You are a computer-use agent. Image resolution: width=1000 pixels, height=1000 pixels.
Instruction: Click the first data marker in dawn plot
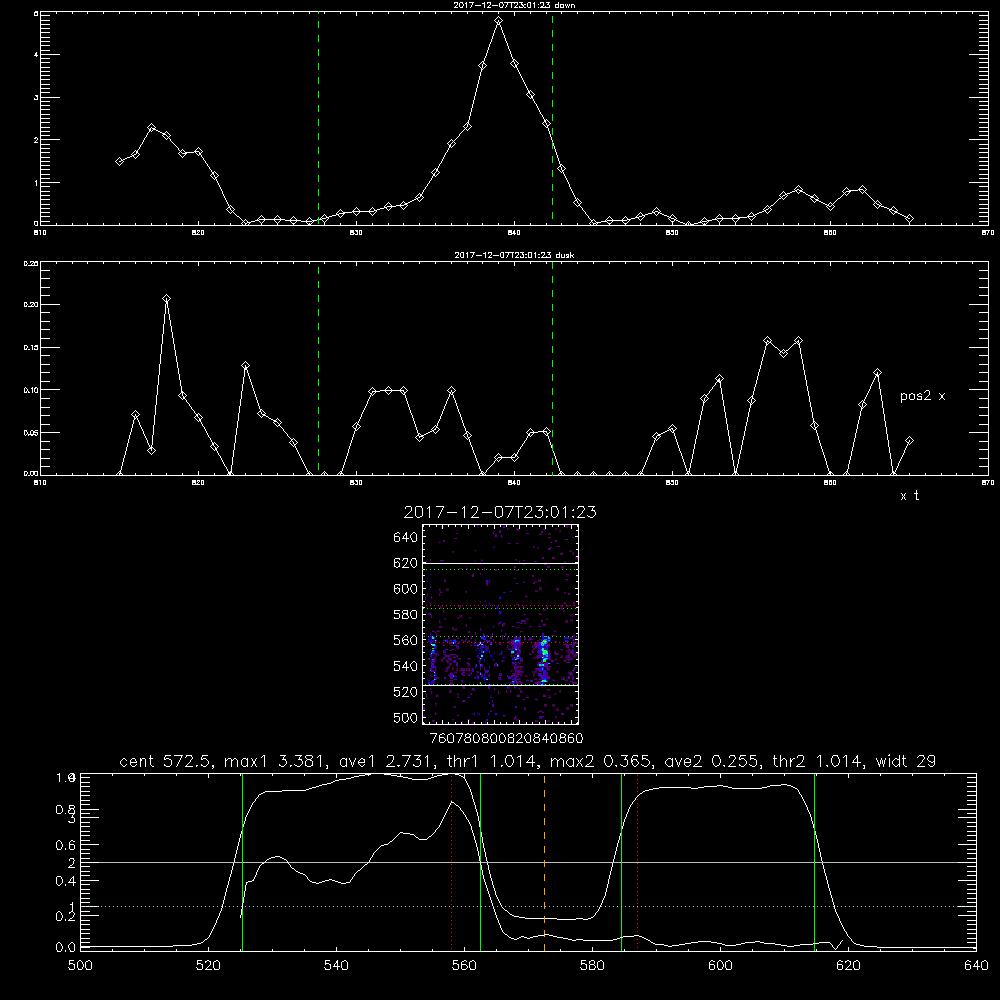119,161
